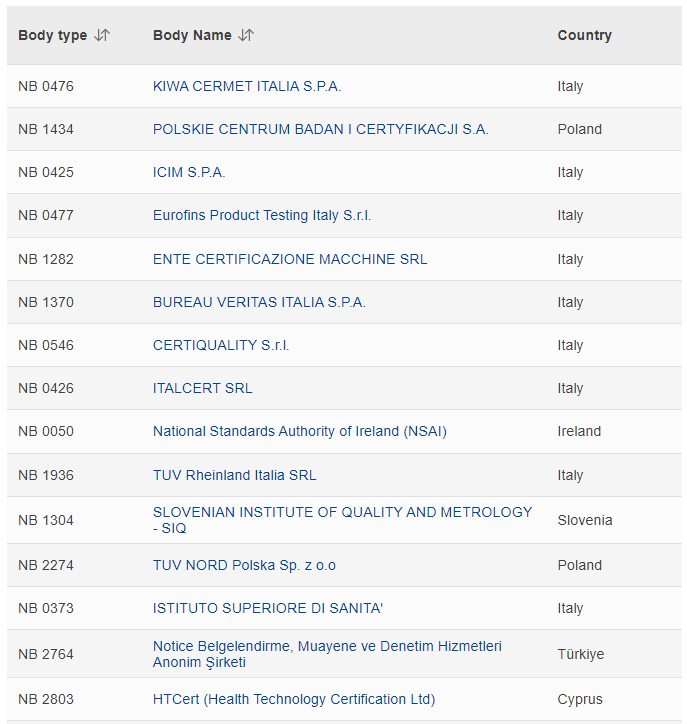
Task: Sort table by Body type arrows icon
Action: 102,35
